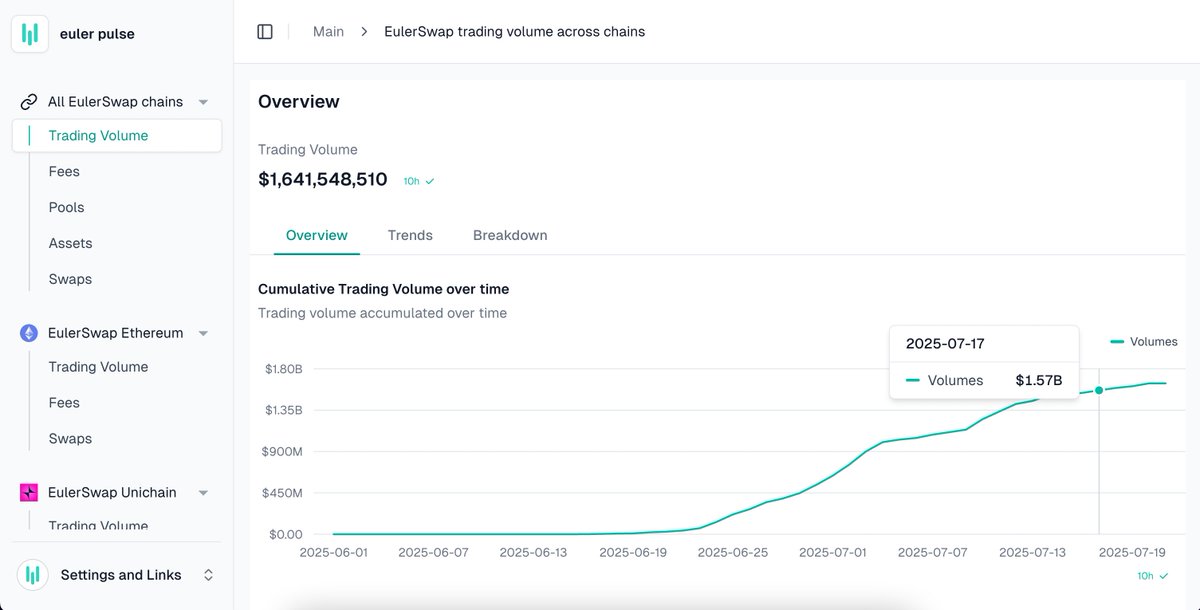Click the 2025-07-17 data point on chart
Screen dimensions: 1200x610
1099,390
